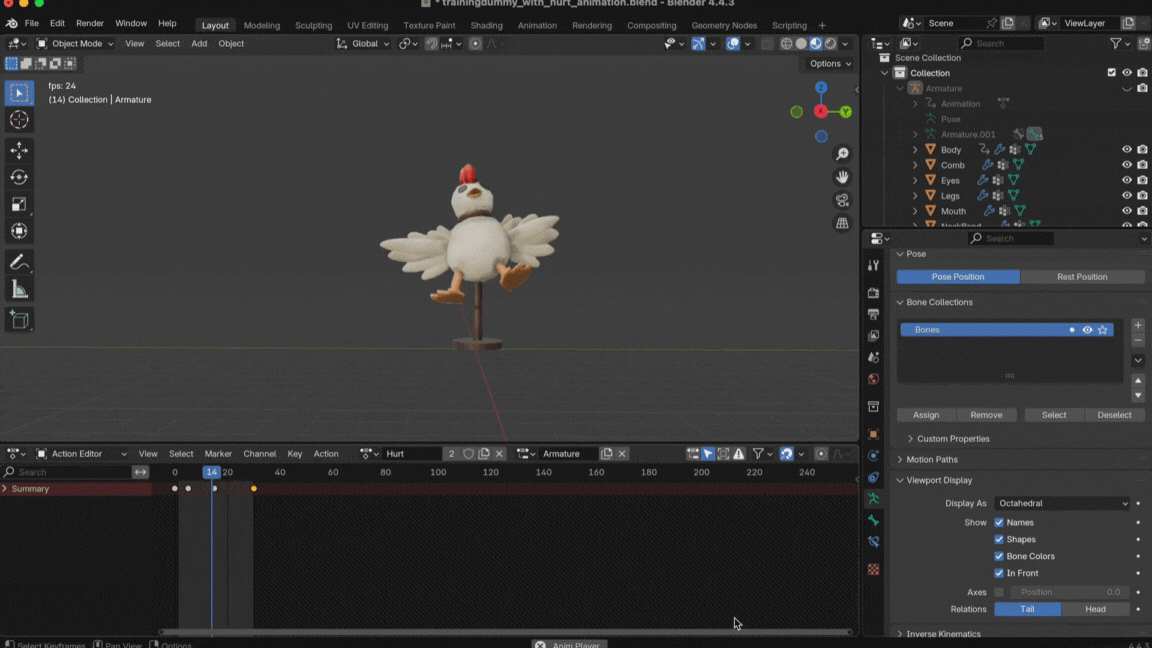
Task: Open the Channel menu in Action Editor
Action: [259, 454]
